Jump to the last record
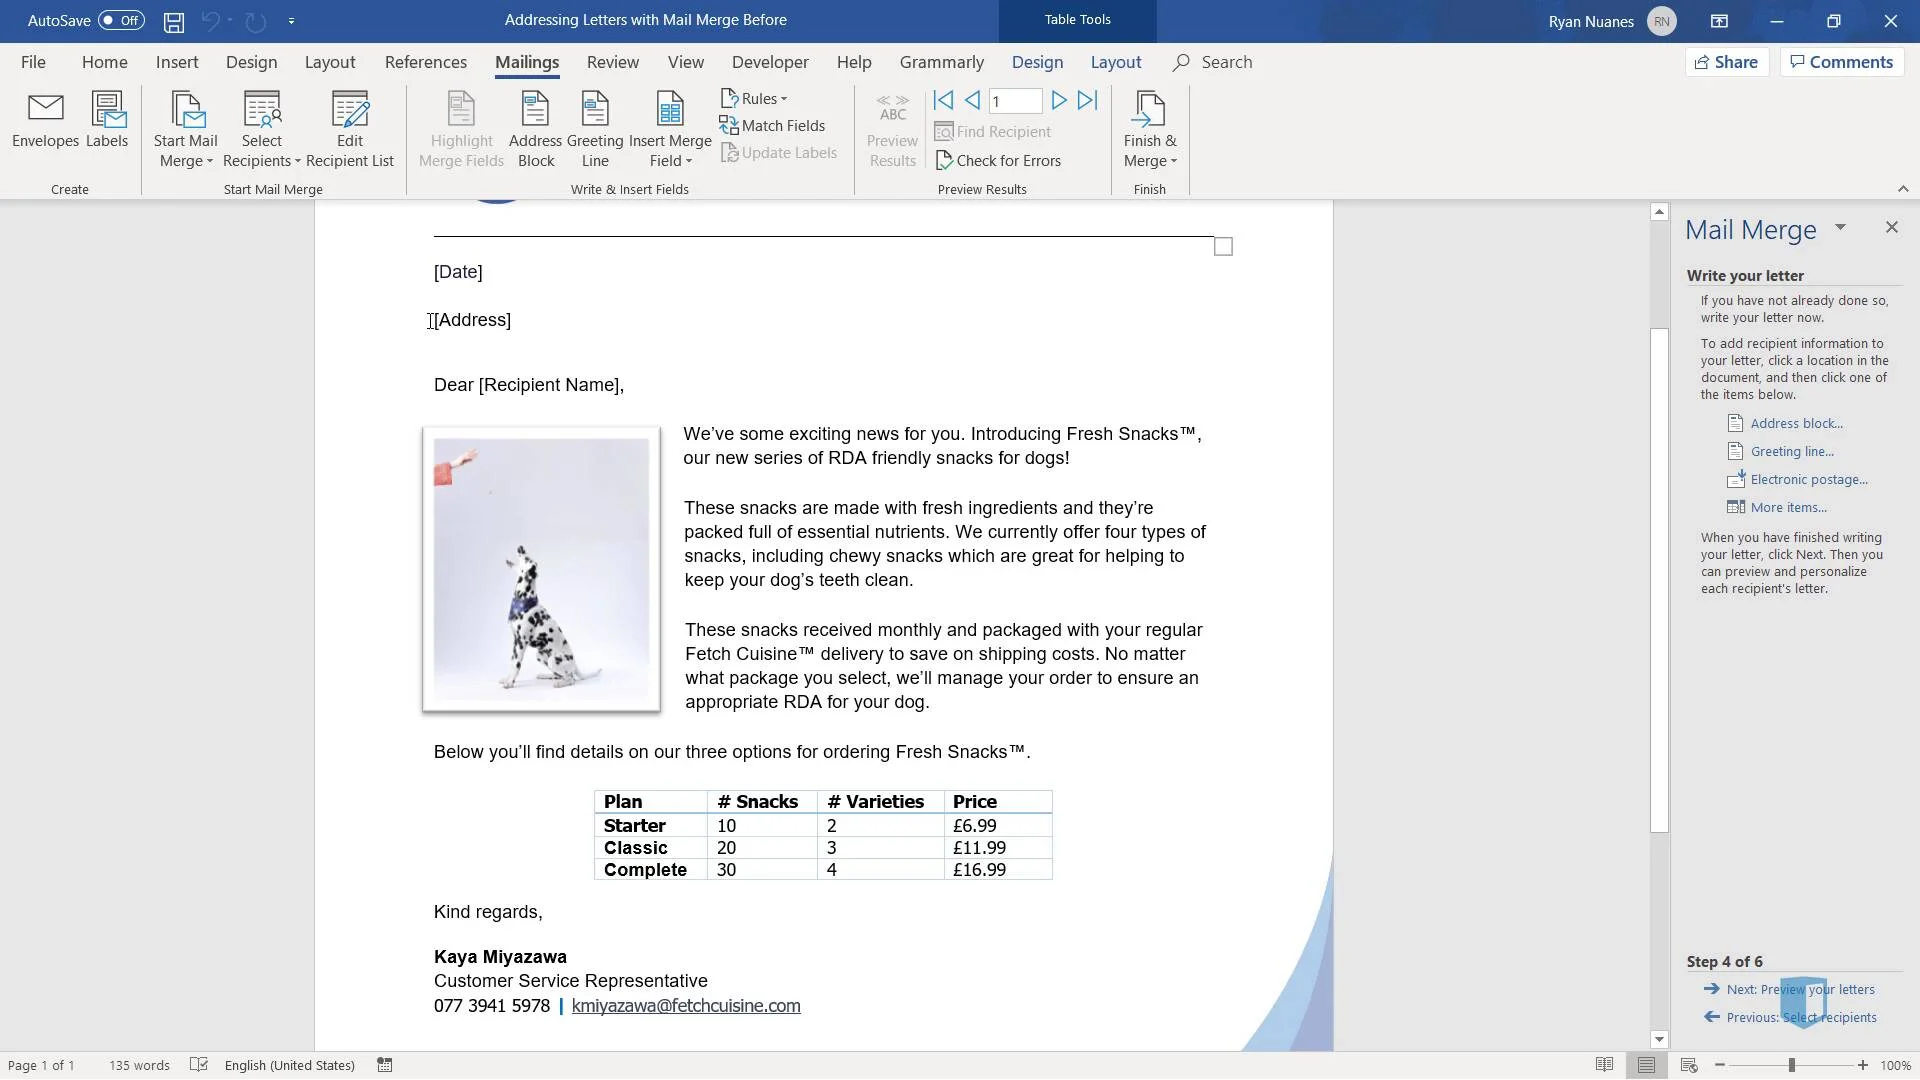The width and height of the screenshot is (1920, 1080). (x=1088, y=100)
